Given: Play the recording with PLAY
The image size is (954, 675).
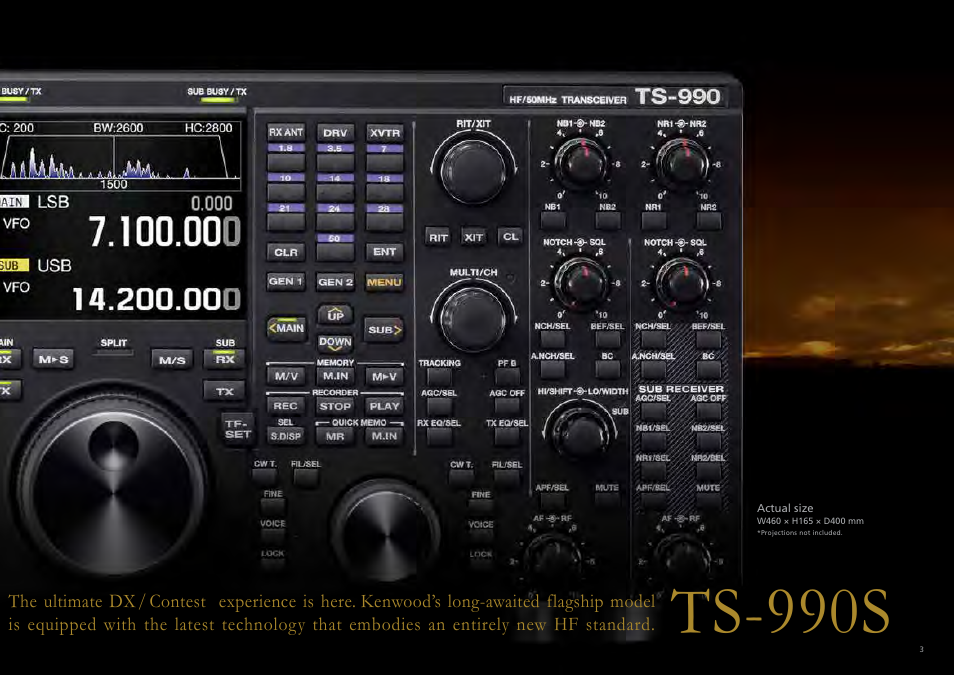Looking at the screenshot, I should (385, 406).
